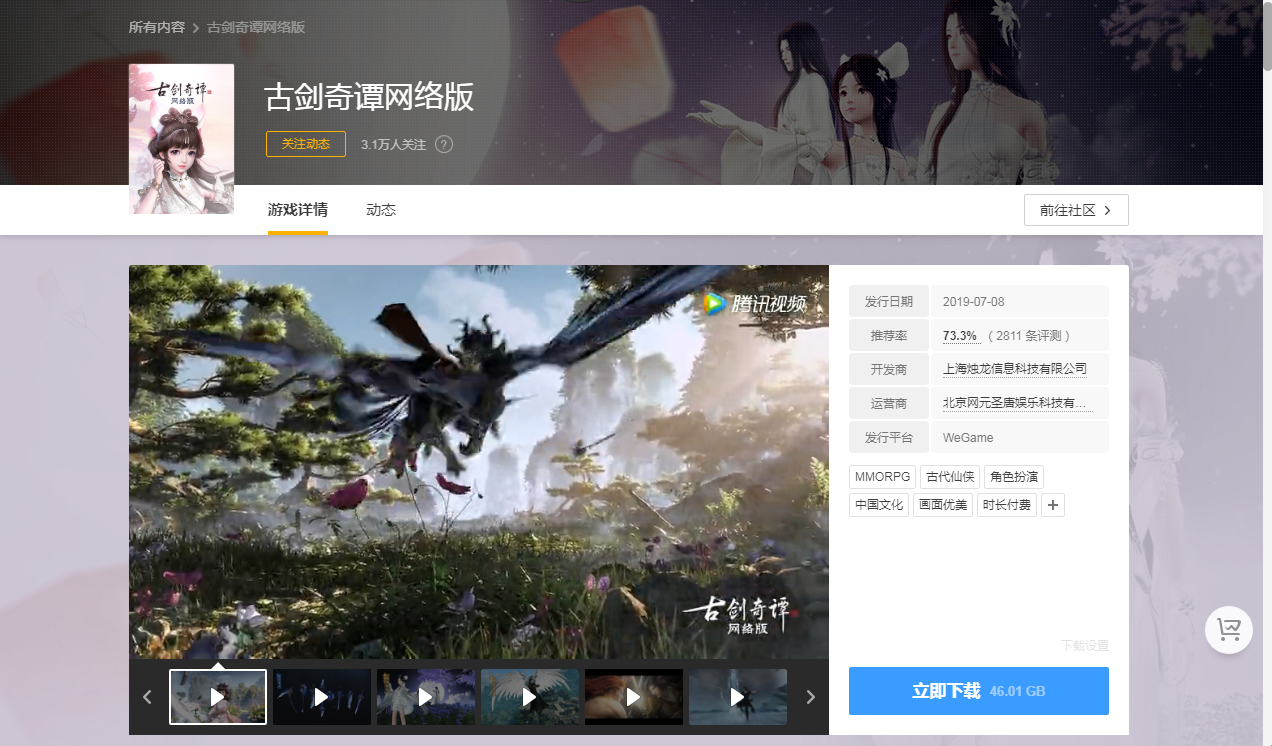View the 73.3% recommendation rating
The height and width of the screenshot is (746, 1272).
point(959,335)
